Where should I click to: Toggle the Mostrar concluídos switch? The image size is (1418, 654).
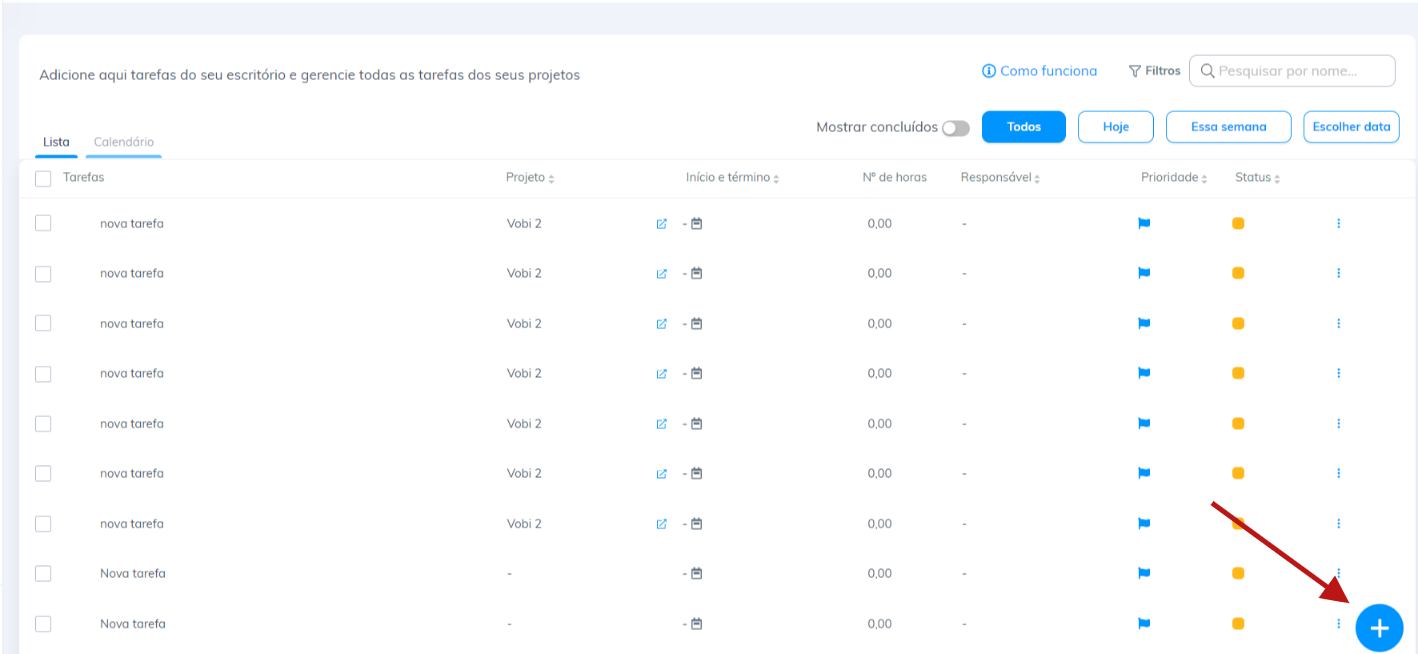(955, 128)
